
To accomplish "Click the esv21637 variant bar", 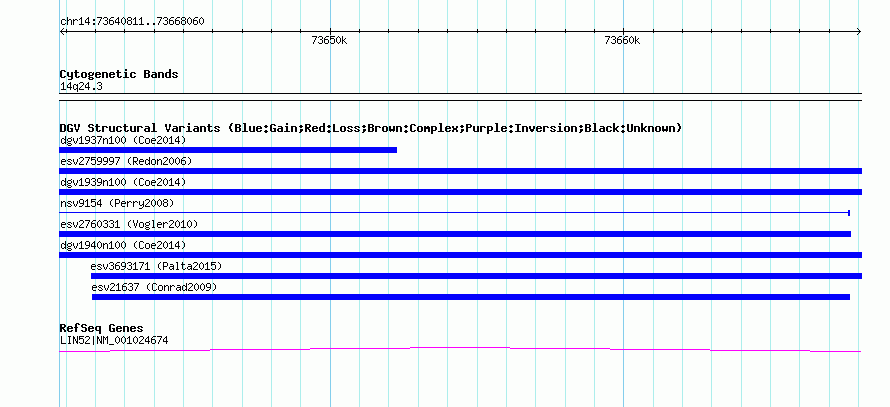I will click(x=471, y=297).
